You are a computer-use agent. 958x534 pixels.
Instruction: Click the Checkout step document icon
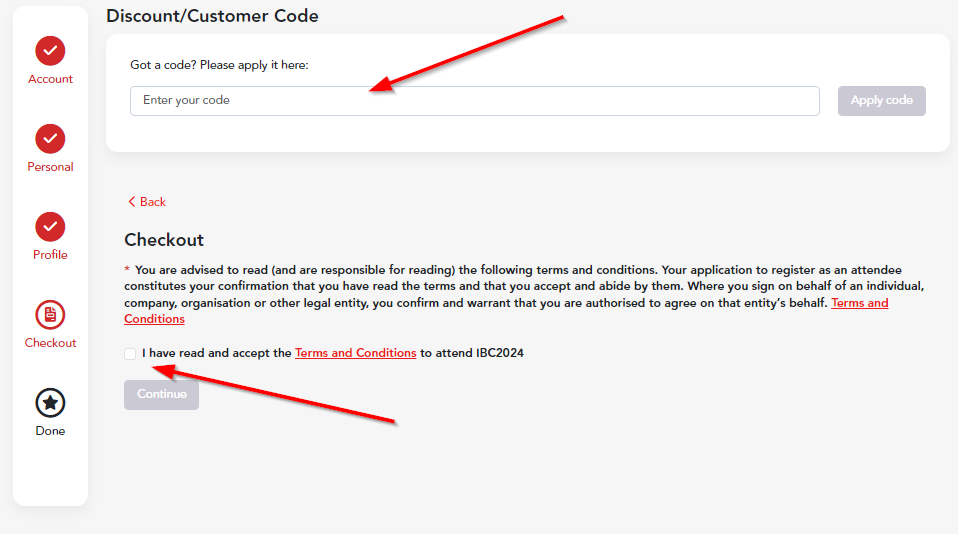[x=50, y=315]
